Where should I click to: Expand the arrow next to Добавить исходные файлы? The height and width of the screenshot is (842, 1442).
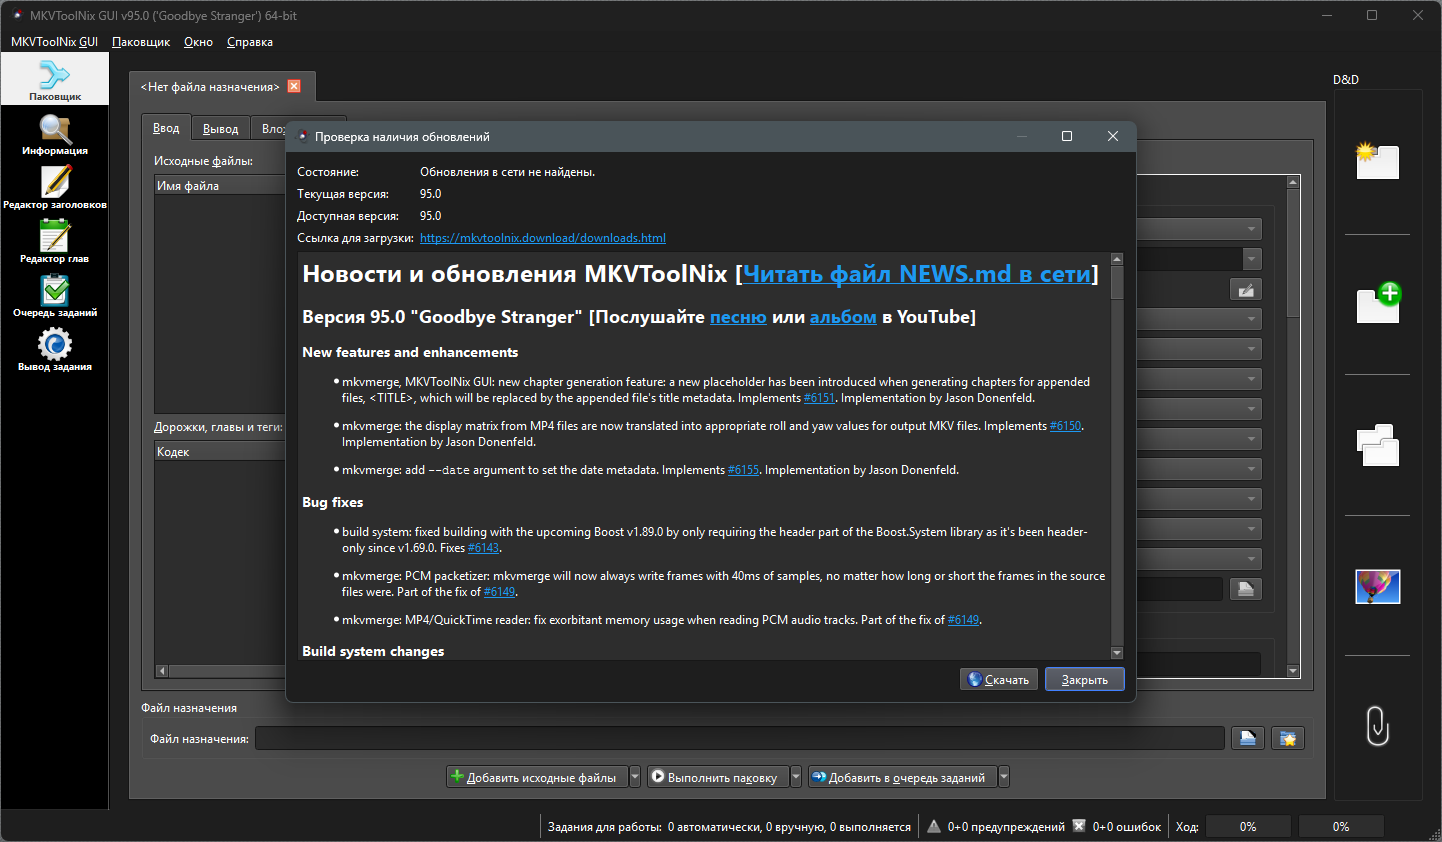(x=635, y=777)
